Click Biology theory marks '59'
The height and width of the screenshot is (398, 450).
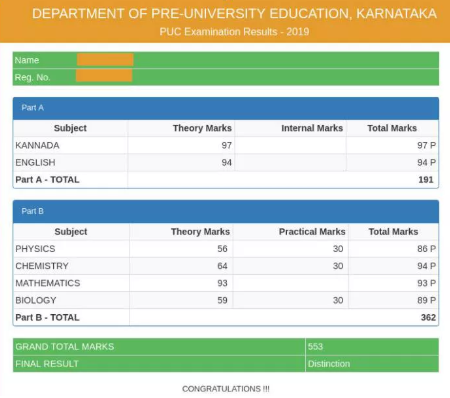[222, 300]
